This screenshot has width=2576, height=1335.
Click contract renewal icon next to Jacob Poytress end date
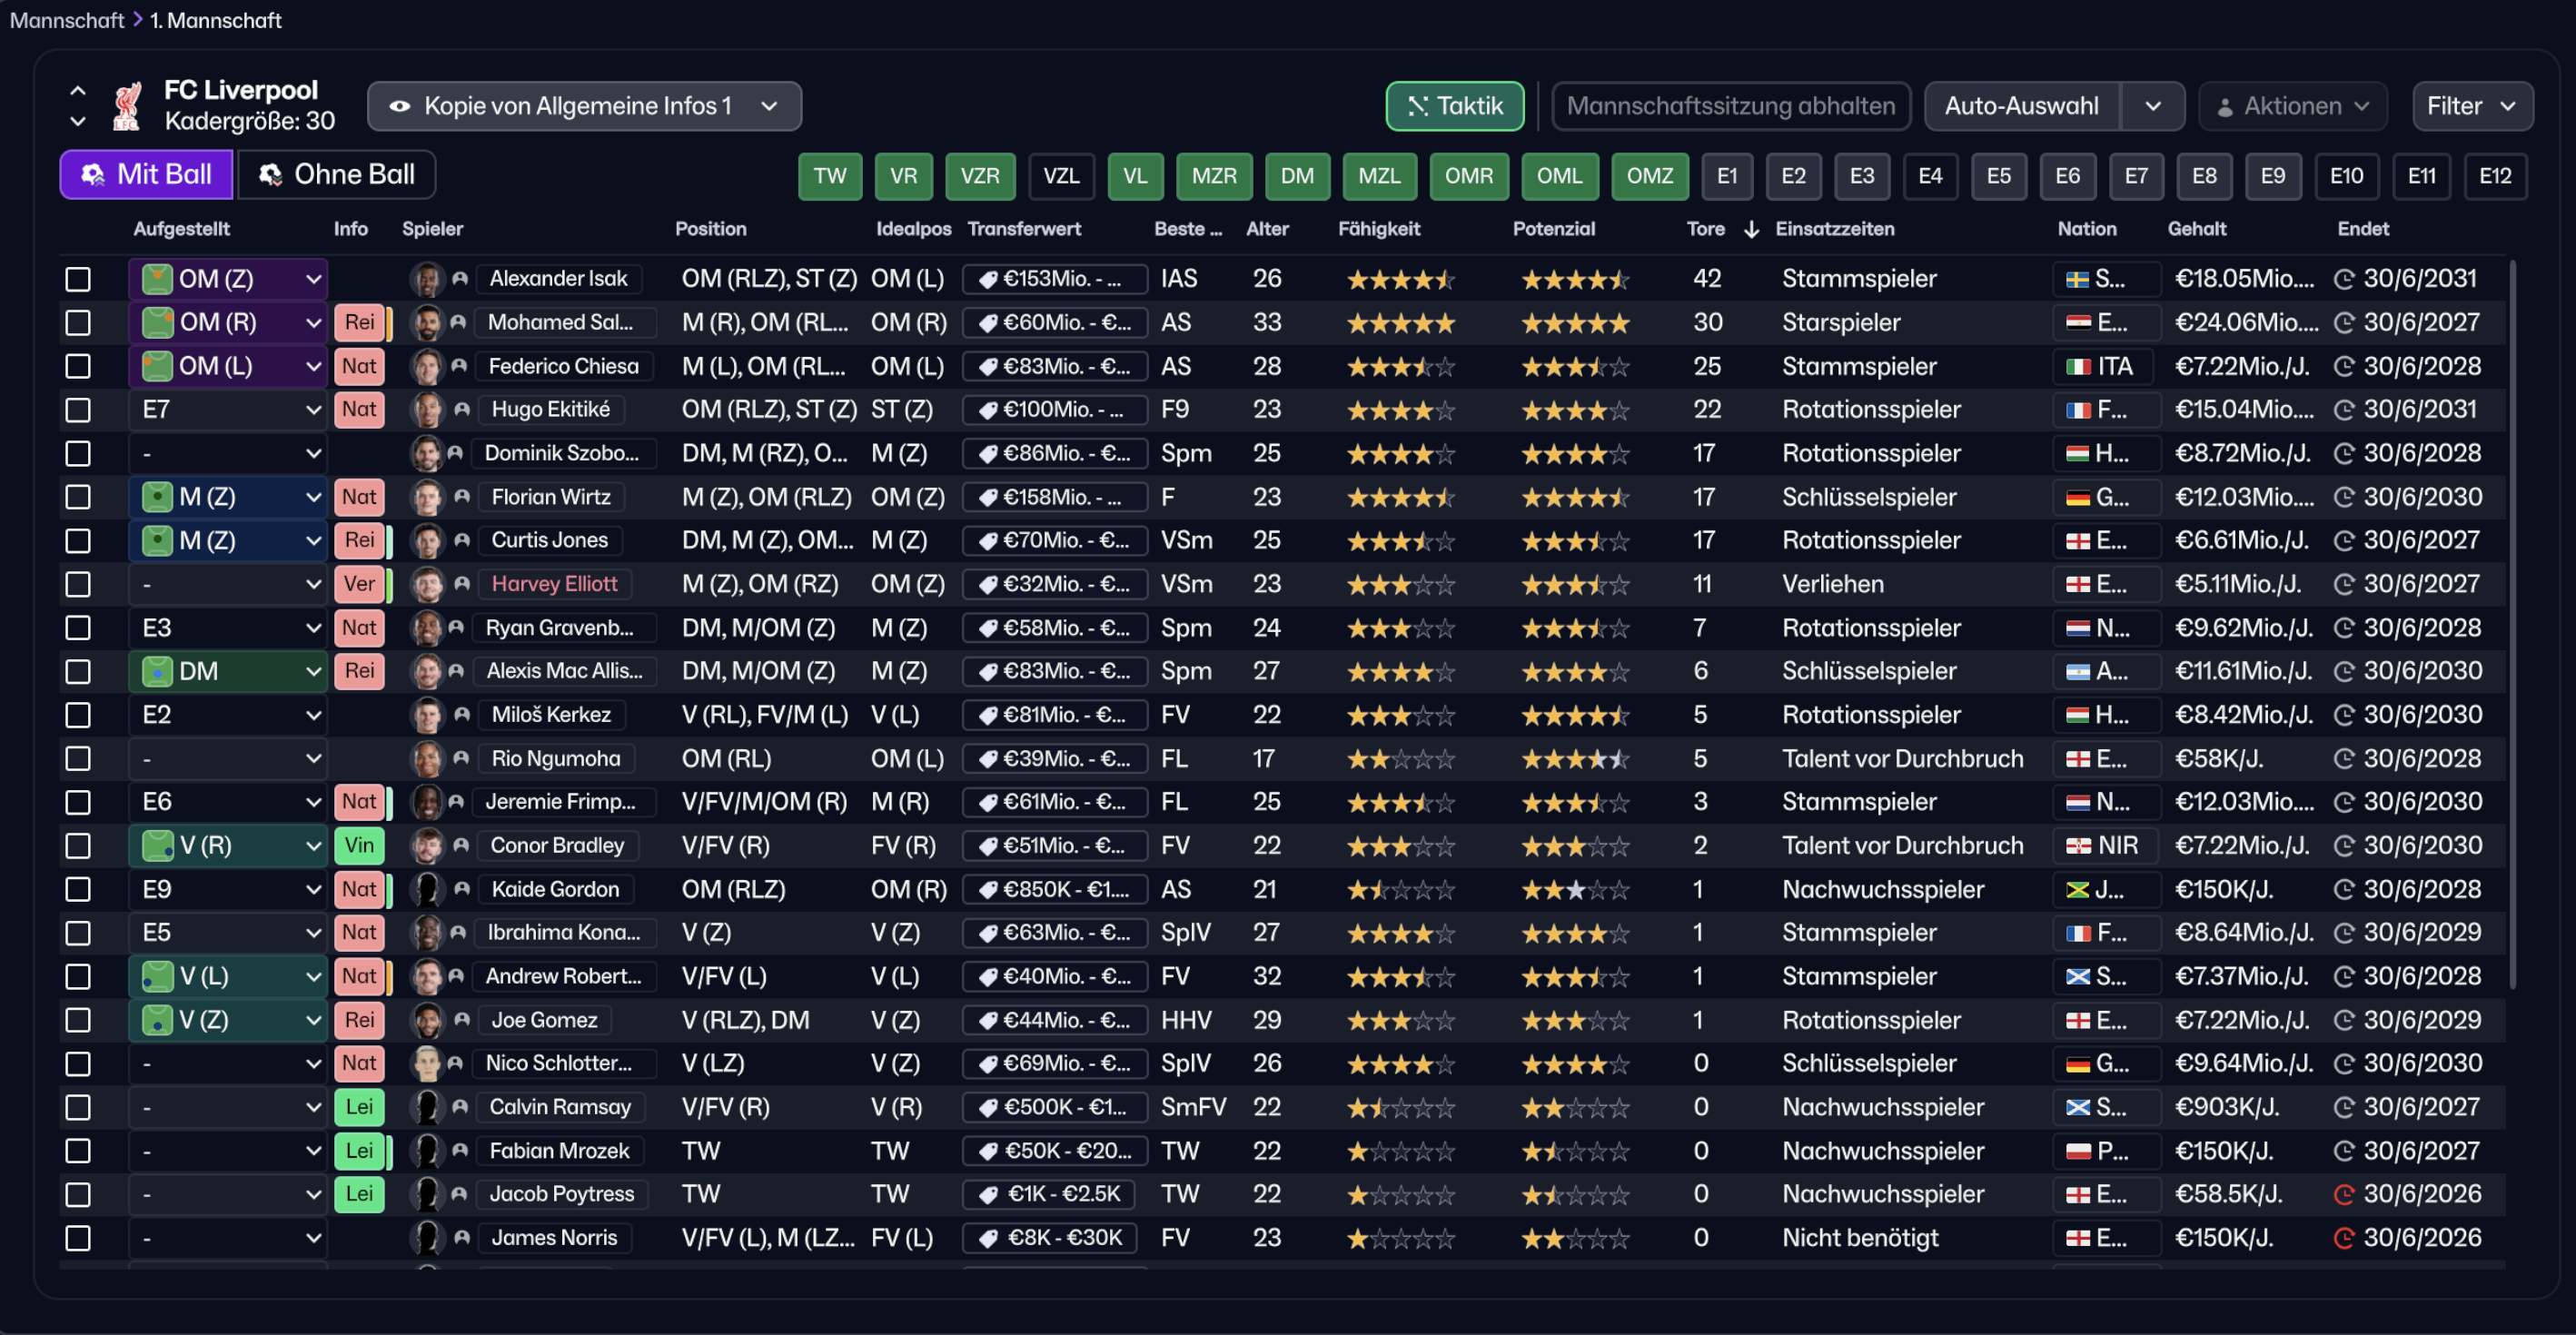2343,1194
